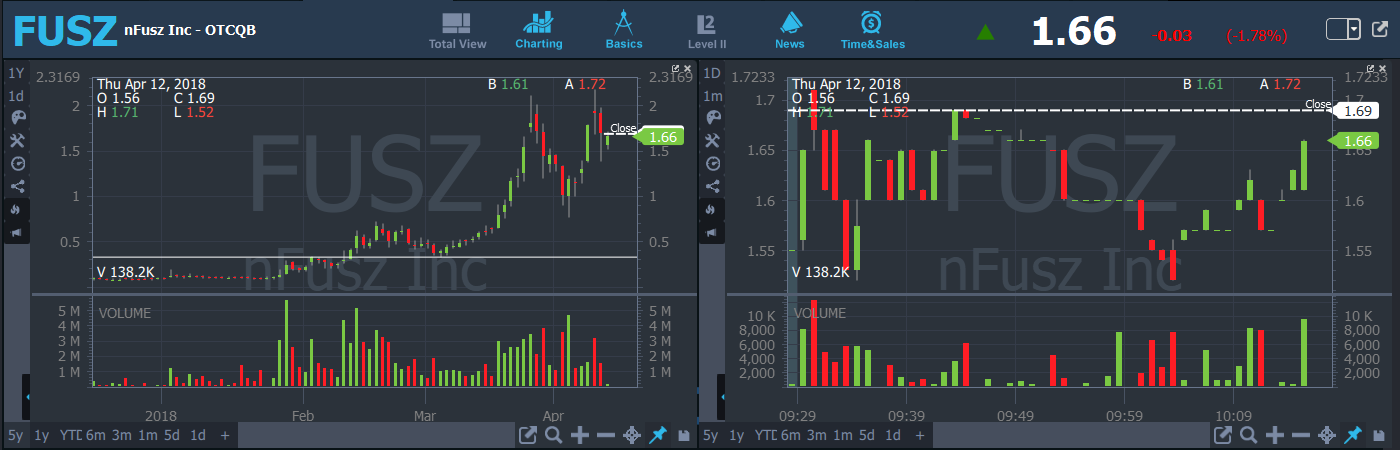The height and width of the screenshot is (450, 1400).
Task: Open the News feed
Action: [790, 31]
